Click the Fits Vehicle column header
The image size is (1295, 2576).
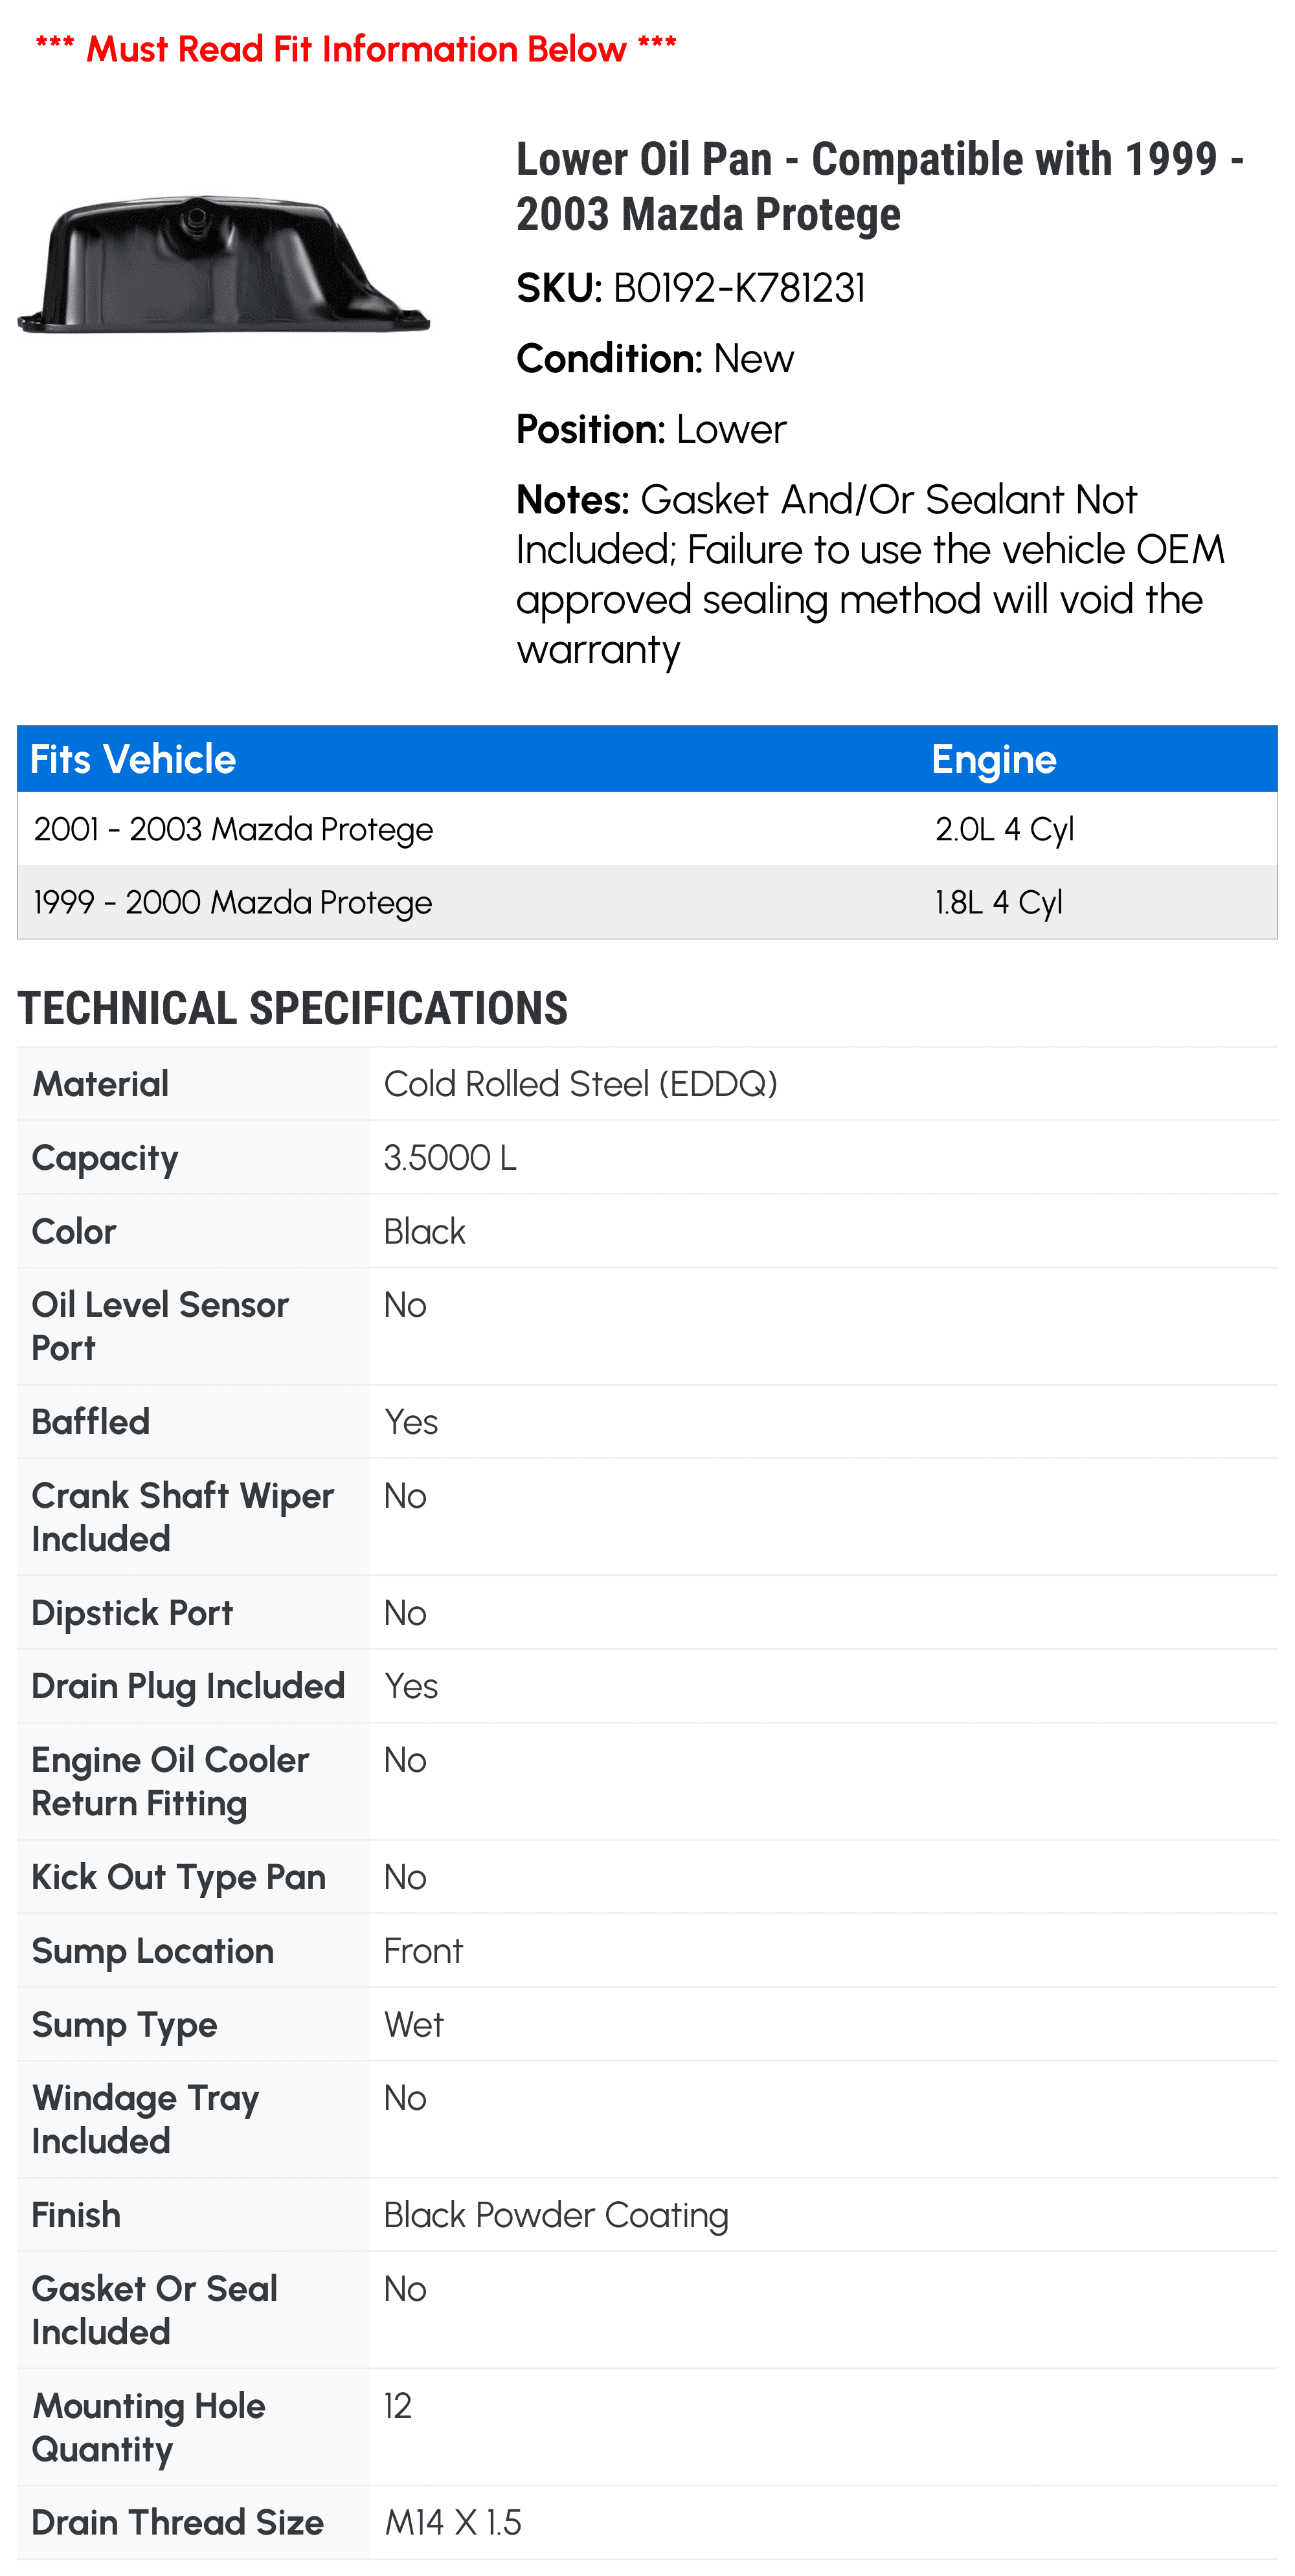click(133, 759)
